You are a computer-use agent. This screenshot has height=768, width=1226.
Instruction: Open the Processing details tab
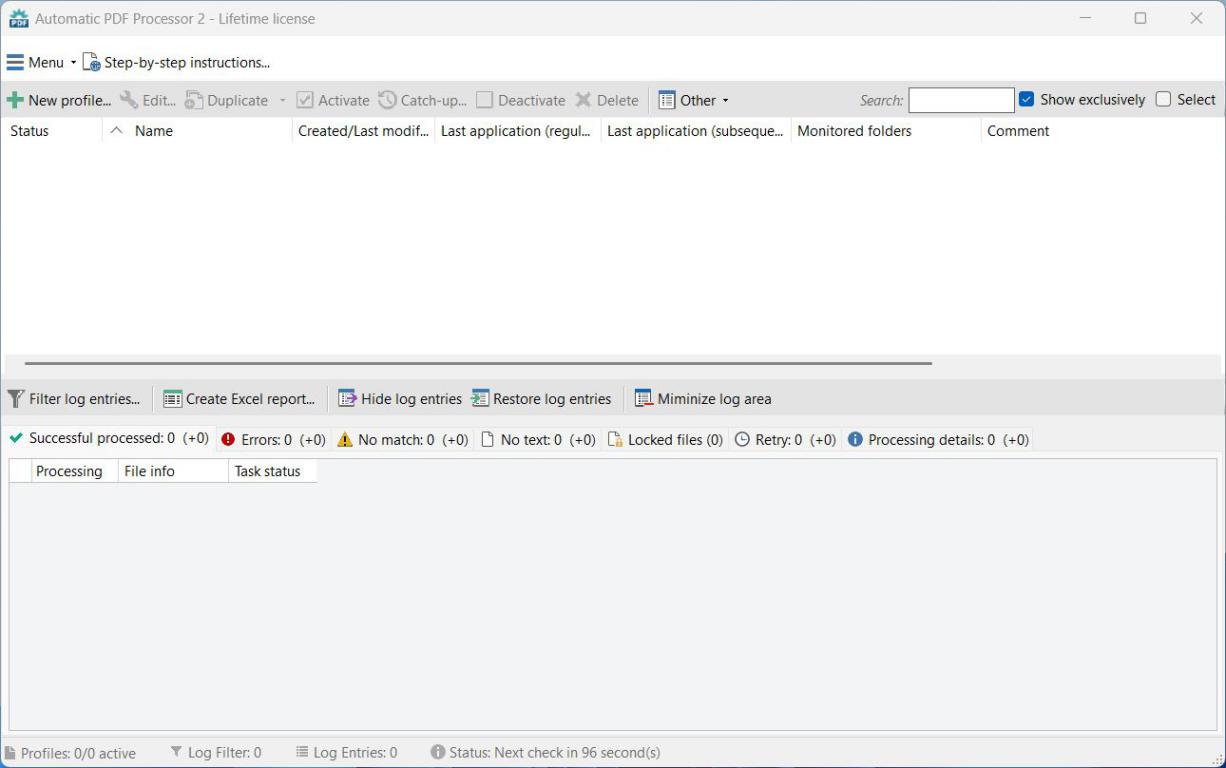pos(937,440)
